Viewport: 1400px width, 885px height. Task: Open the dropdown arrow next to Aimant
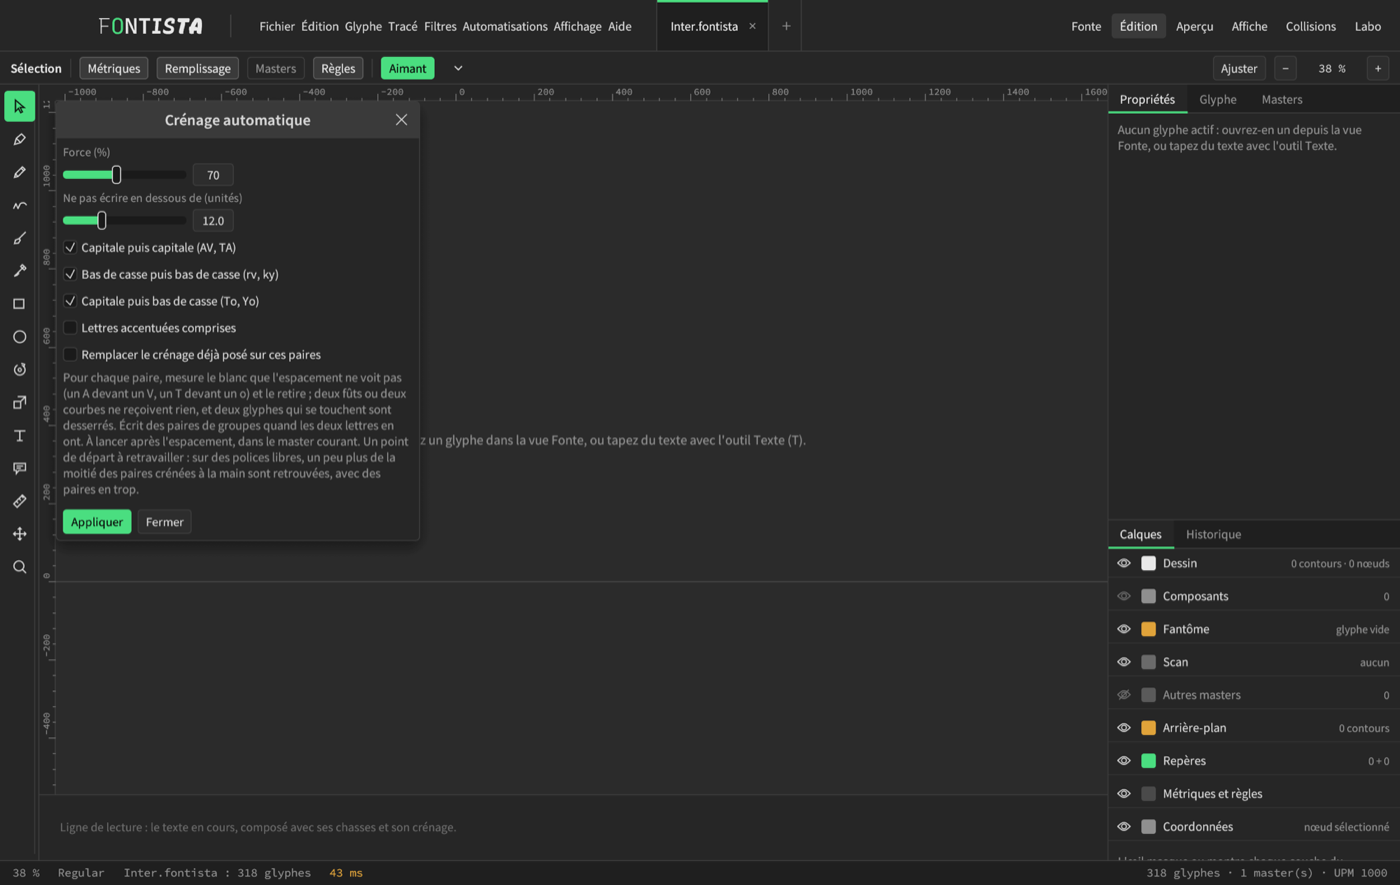[x=458, y=68]
